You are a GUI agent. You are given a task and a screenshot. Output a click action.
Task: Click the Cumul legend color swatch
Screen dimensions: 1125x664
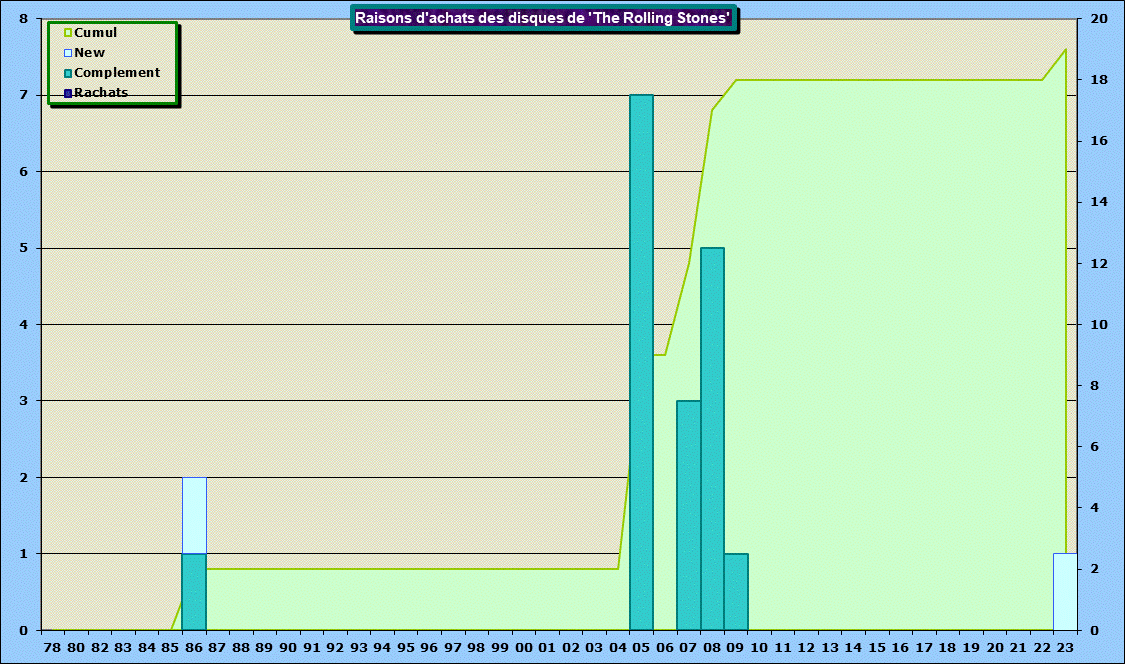68,33
